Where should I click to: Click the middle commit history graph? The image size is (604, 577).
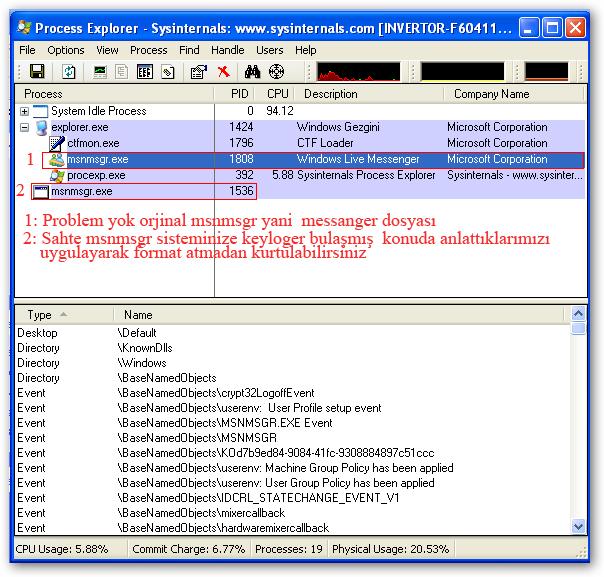(x=462, y=72)
